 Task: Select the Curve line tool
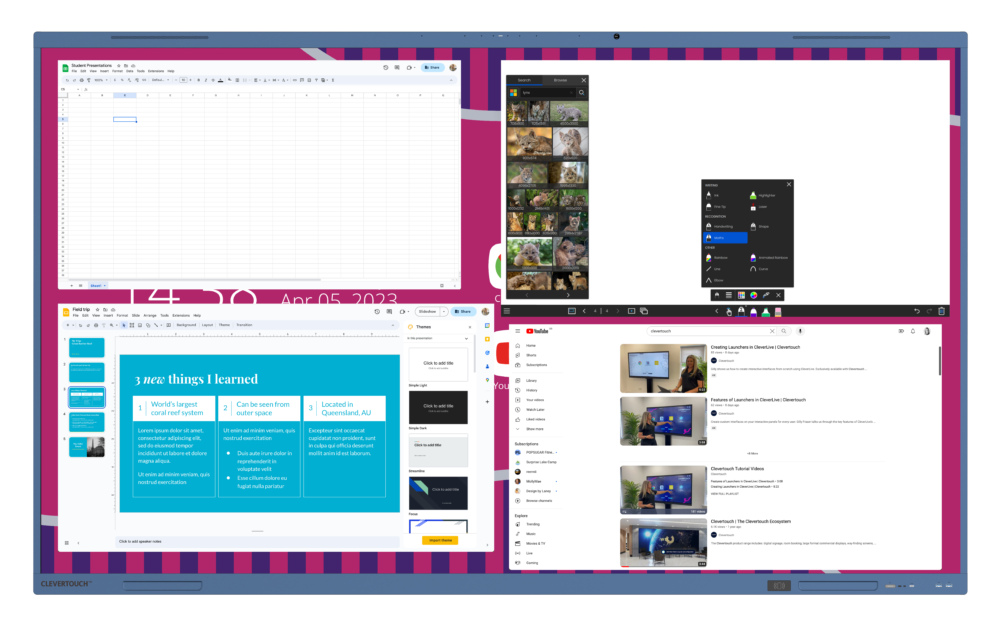[x=758, y=269]
